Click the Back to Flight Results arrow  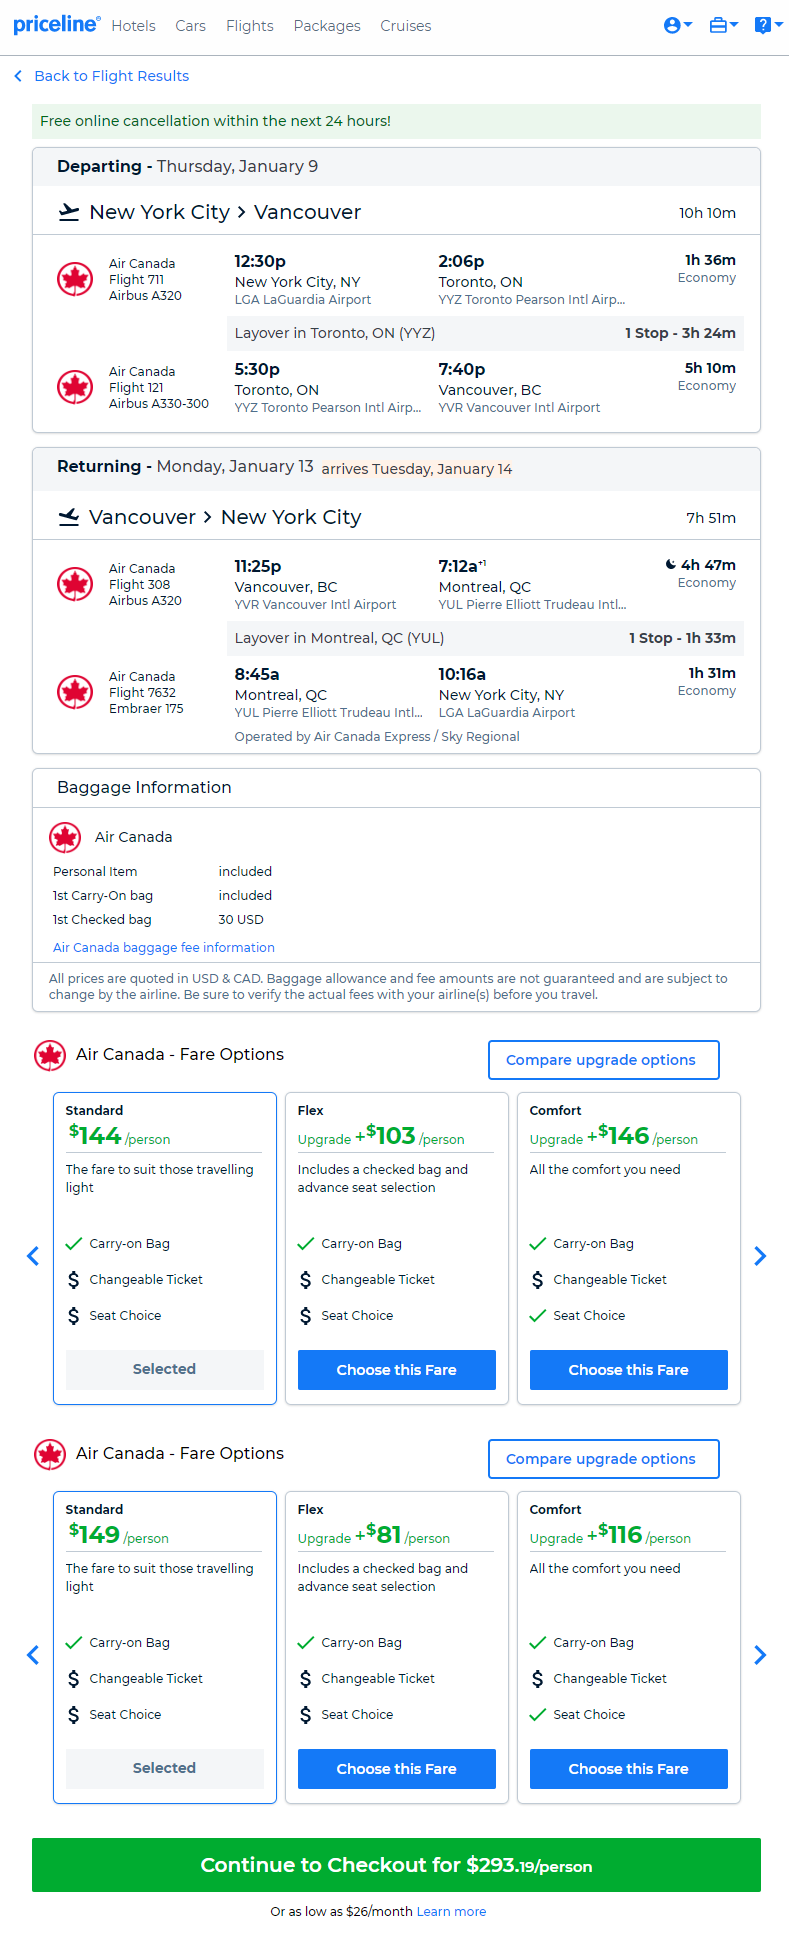[18, 76]
